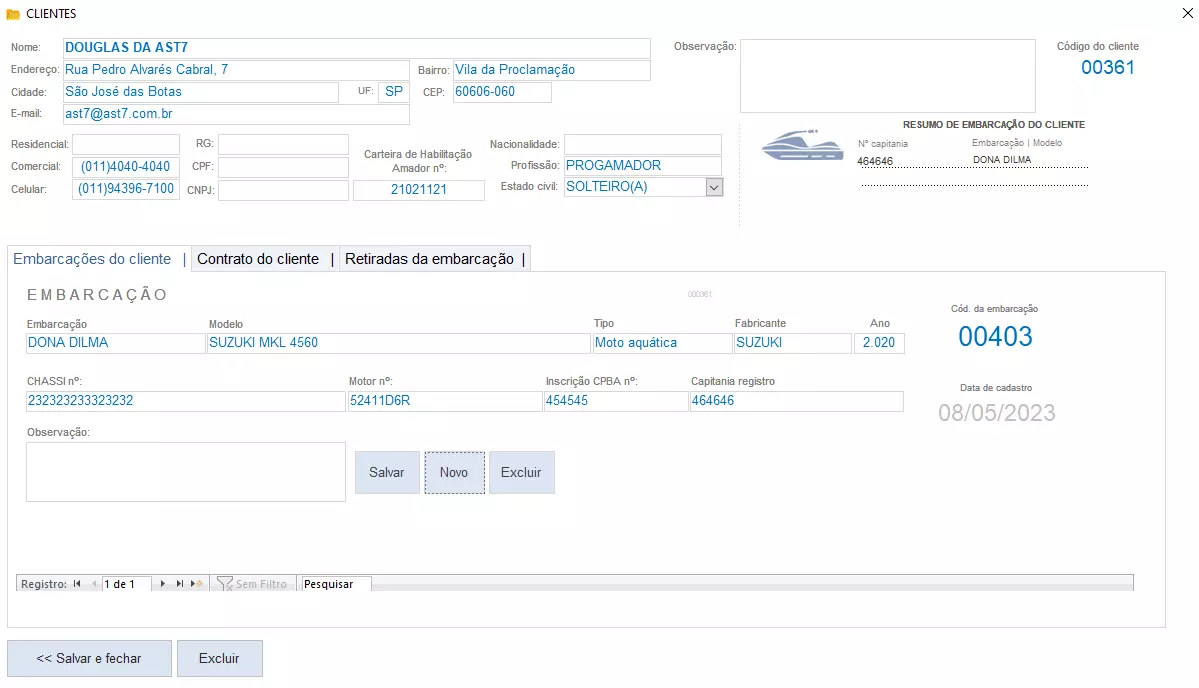Viewport: 1199px width, 688px height.
Task: Click embarcação Observação text box
Action: 186,472
